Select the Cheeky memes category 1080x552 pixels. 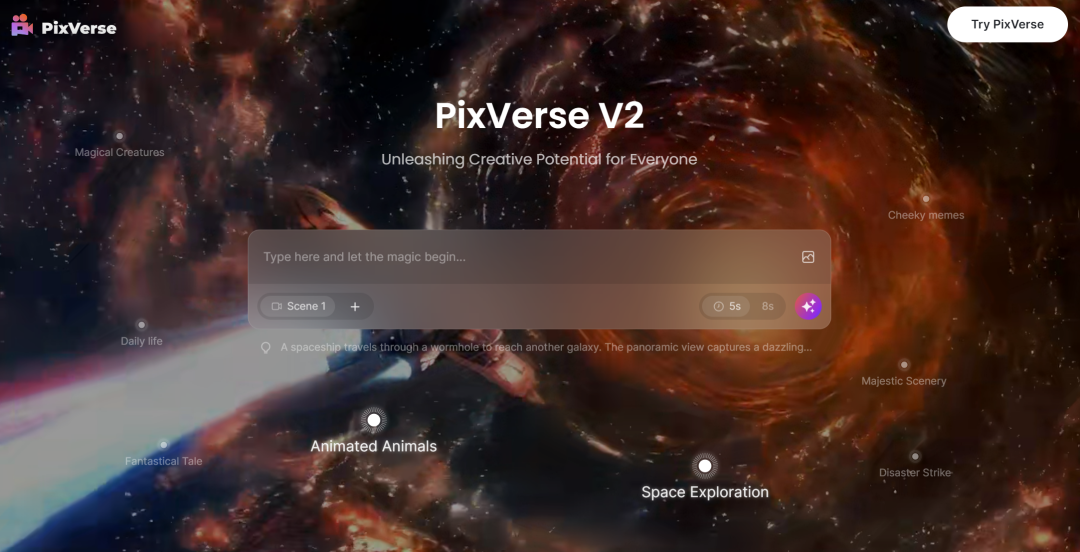(x=926, y=215)
